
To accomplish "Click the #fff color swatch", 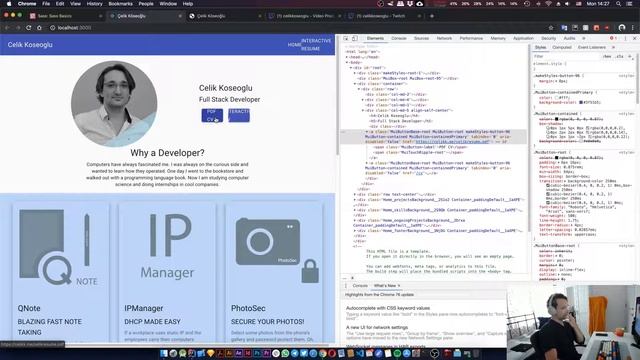I will pyautogui.click(x=556, y=98).
